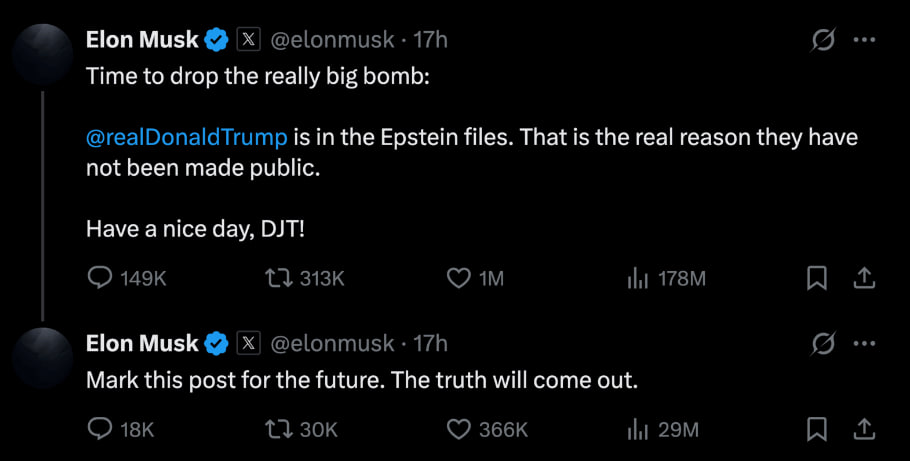910x461 pixels.
Task: Click the Grok icon on second post
Action: [x=824, y=343]
